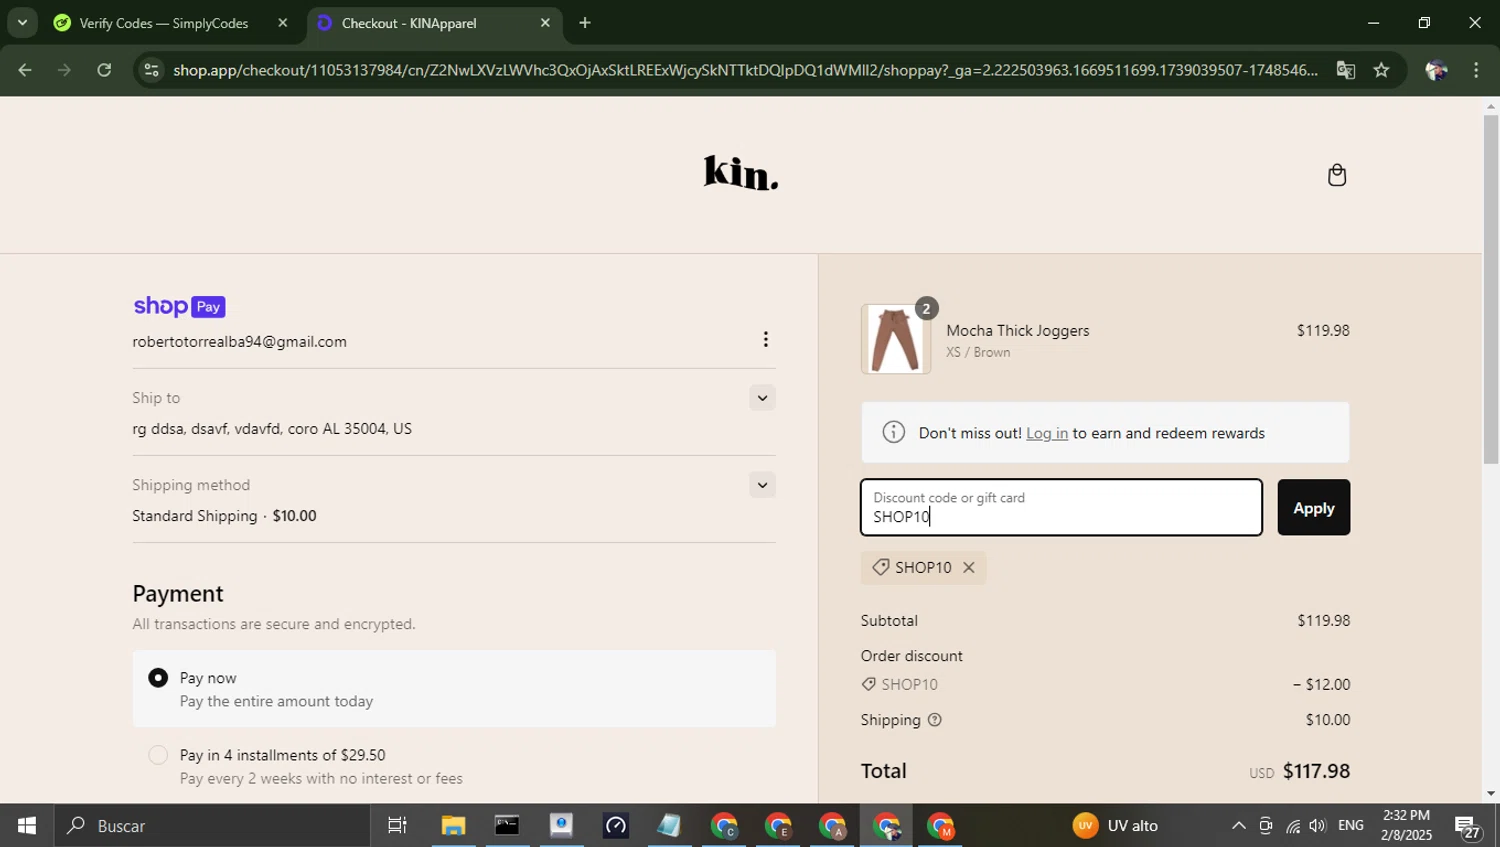Click the Standard Shipping $10.00 text

pos(224,516)
